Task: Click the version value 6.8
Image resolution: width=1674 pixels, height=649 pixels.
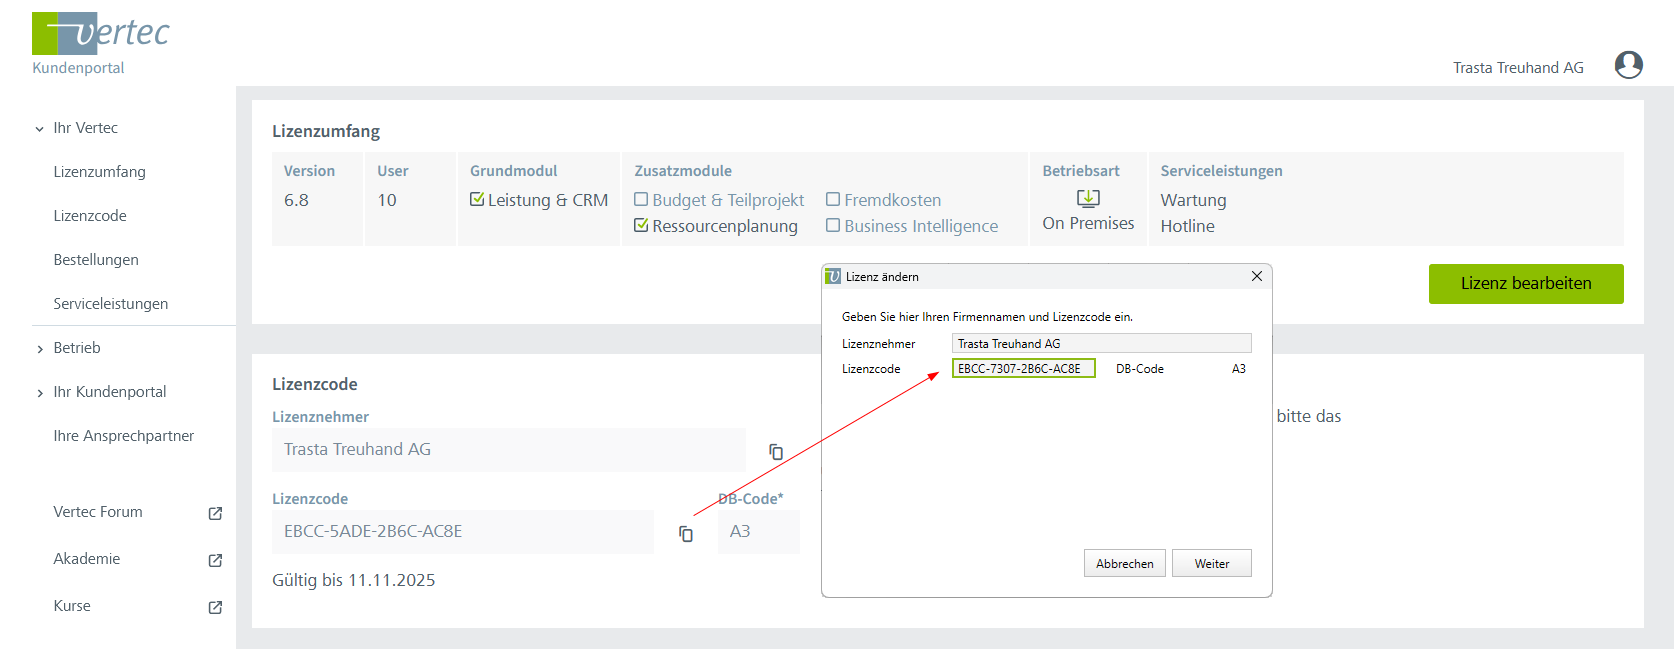Action: (296, 200)
